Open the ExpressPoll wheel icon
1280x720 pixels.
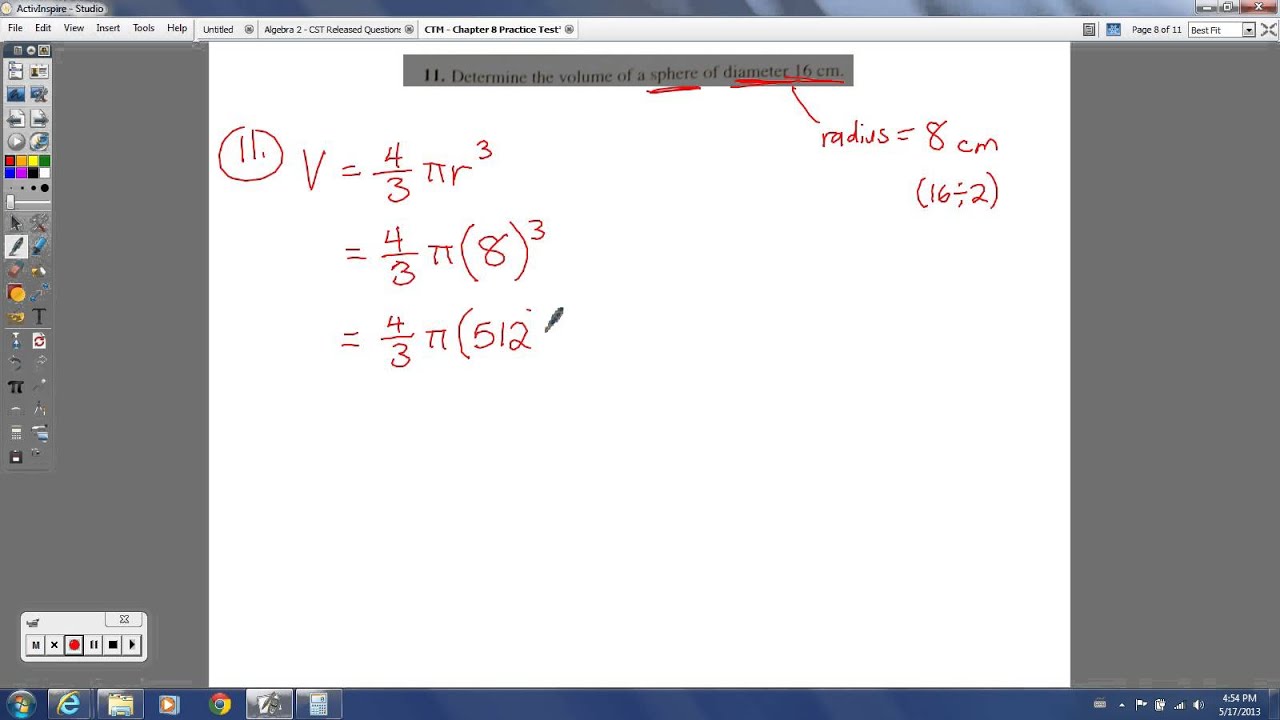[x=39, y=142]
